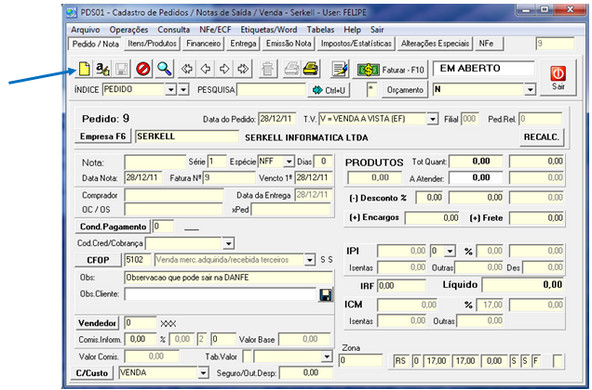Image resolution: width=592 pixels, height=390 pixels.
Task: Click the Vendedor button
Action: click(97, 323)
